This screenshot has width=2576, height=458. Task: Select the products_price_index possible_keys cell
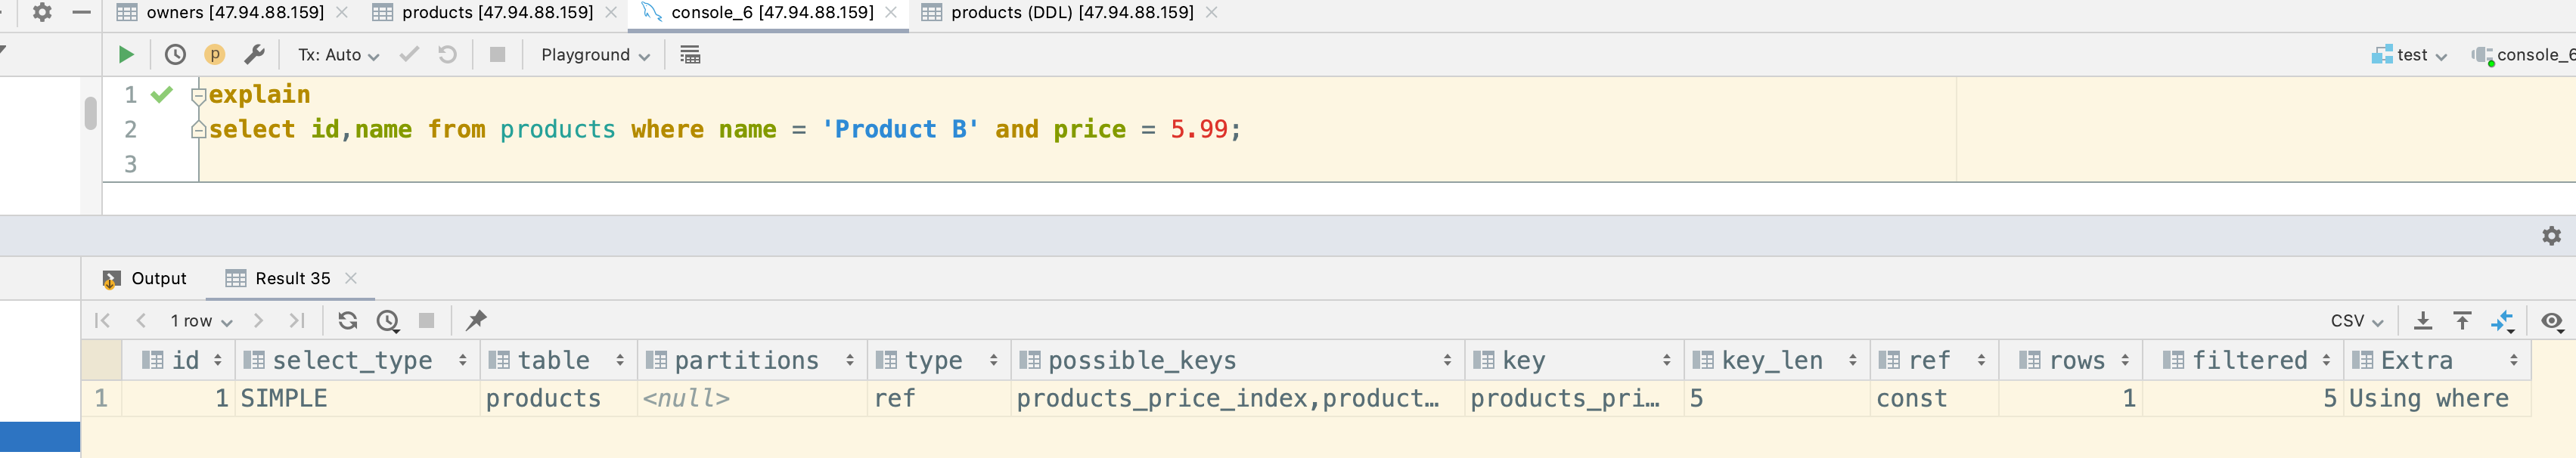click(x=1227, y=399)
